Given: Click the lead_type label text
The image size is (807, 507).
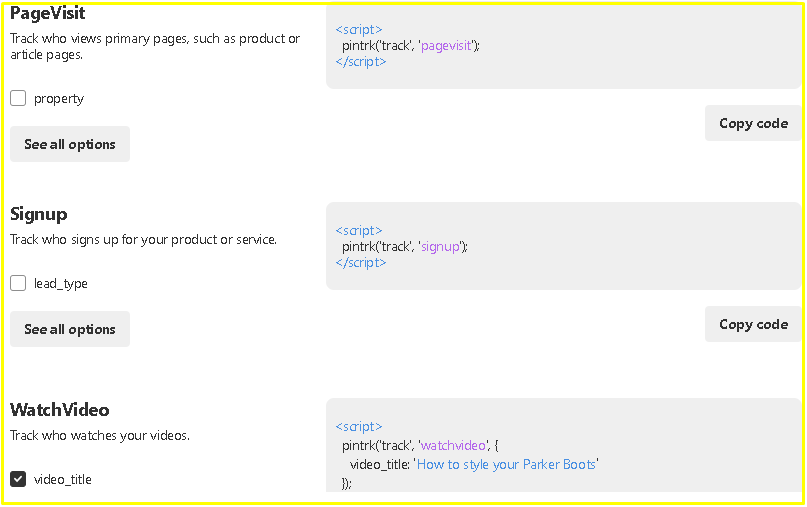Looking at the screenshot, I should tap(61, 284).
